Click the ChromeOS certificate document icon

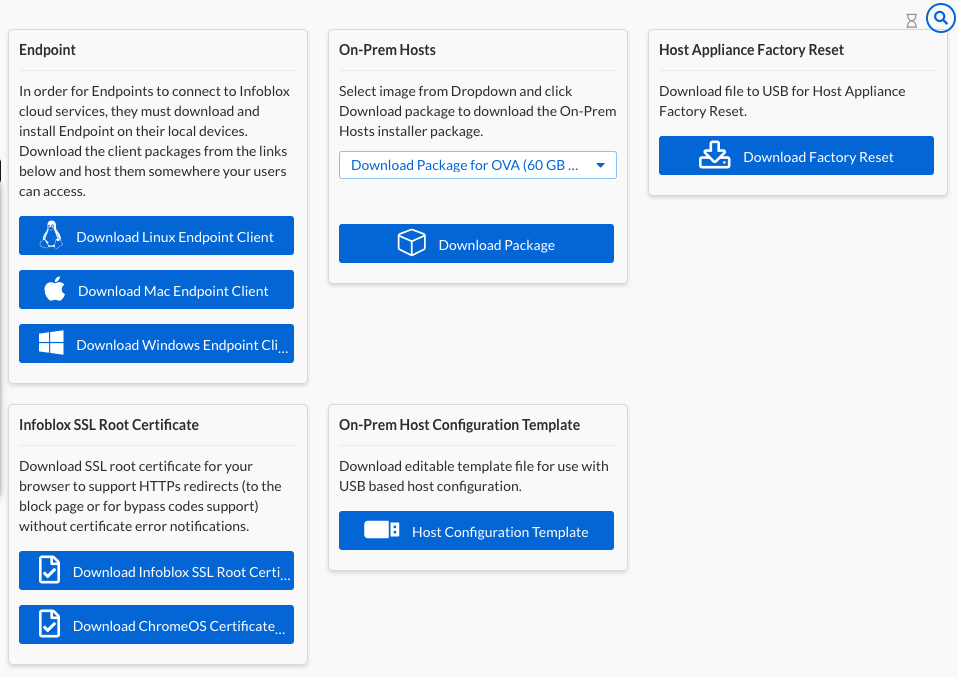(x=49, y=625)
